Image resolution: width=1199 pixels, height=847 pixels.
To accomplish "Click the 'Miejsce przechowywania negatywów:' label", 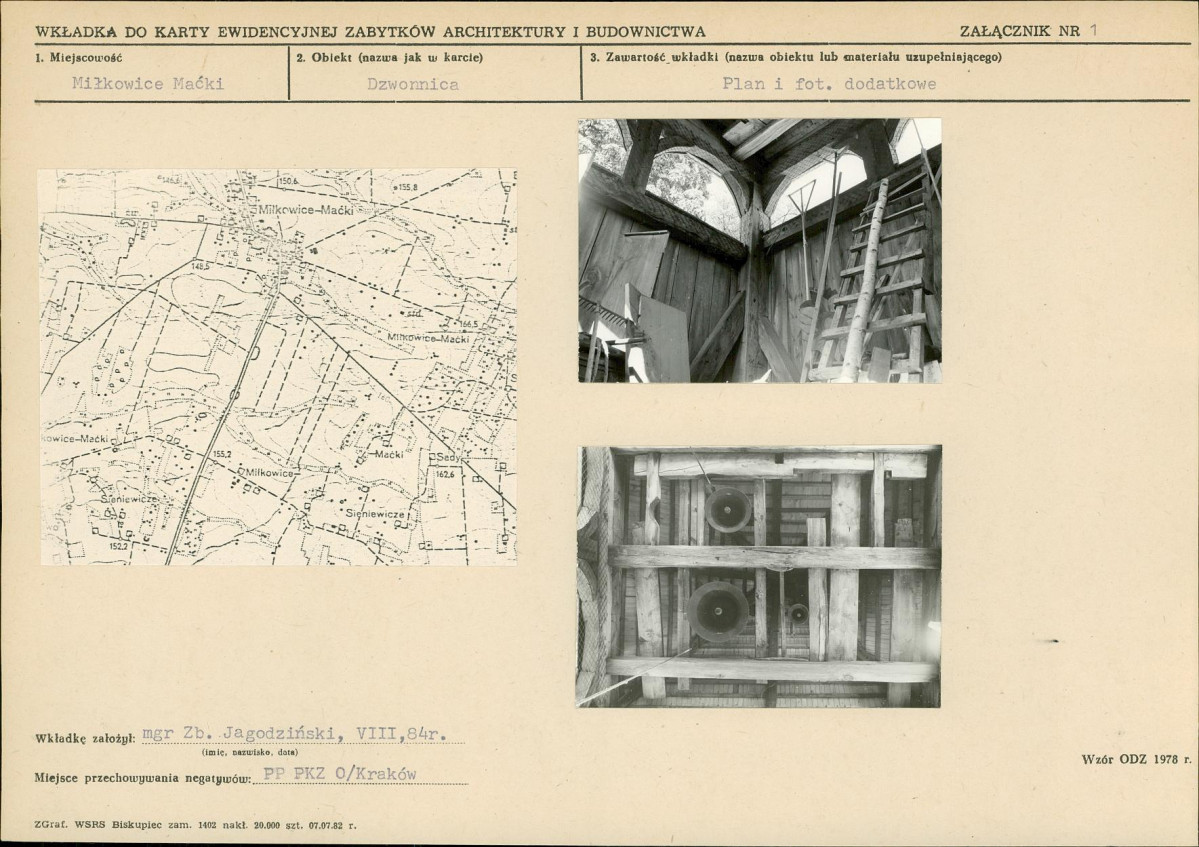I will (142, 776).
